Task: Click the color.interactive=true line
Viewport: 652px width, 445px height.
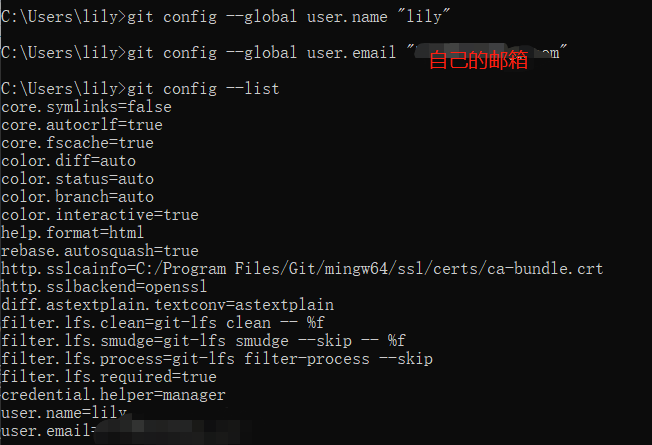Action: click(x=100, y=215)
